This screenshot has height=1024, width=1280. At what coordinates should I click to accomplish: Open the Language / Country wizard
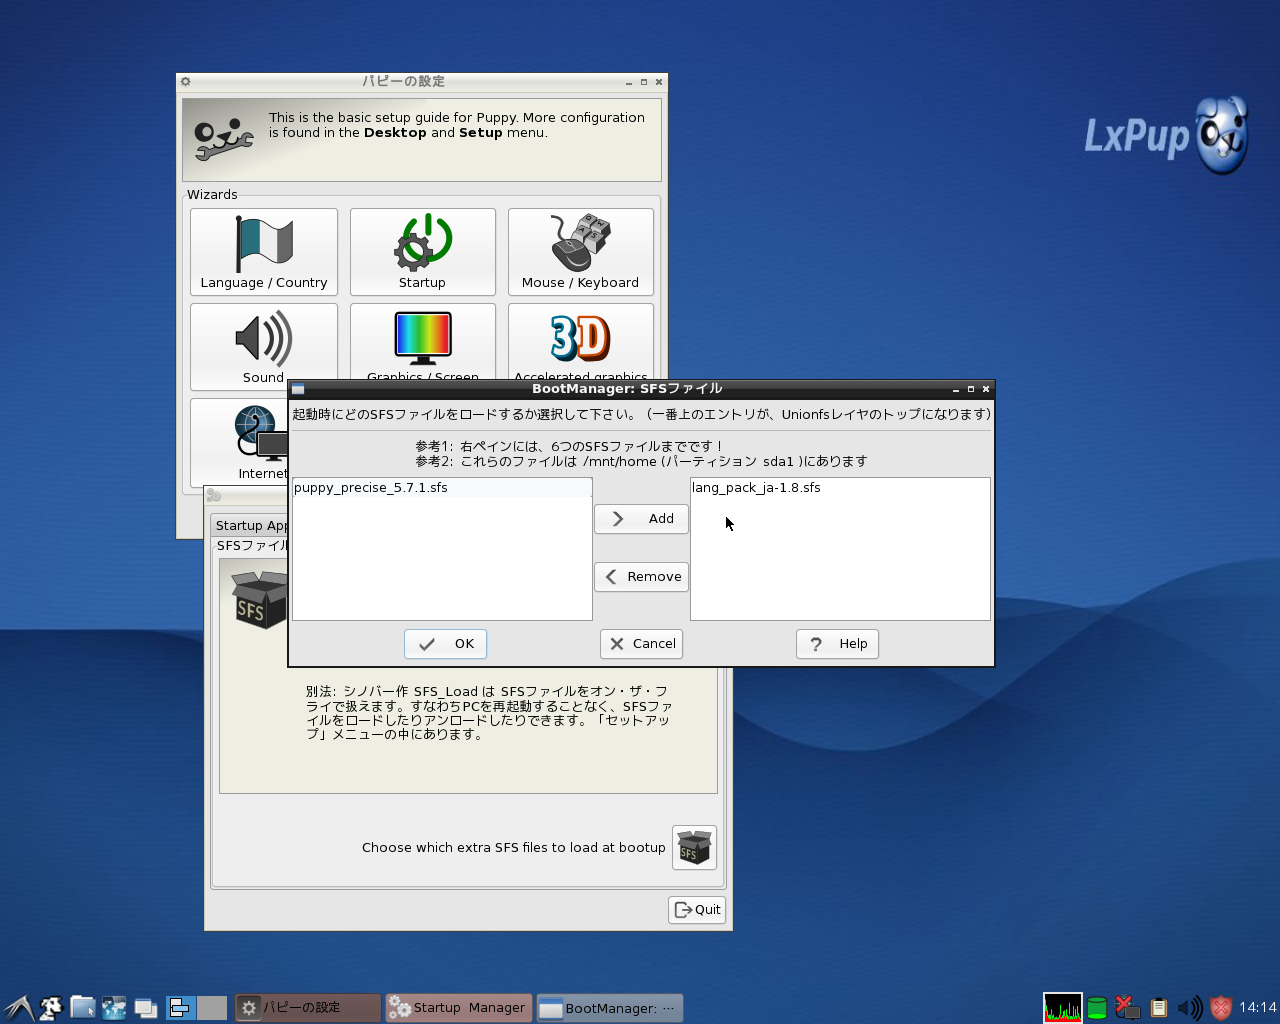[264, 252]
